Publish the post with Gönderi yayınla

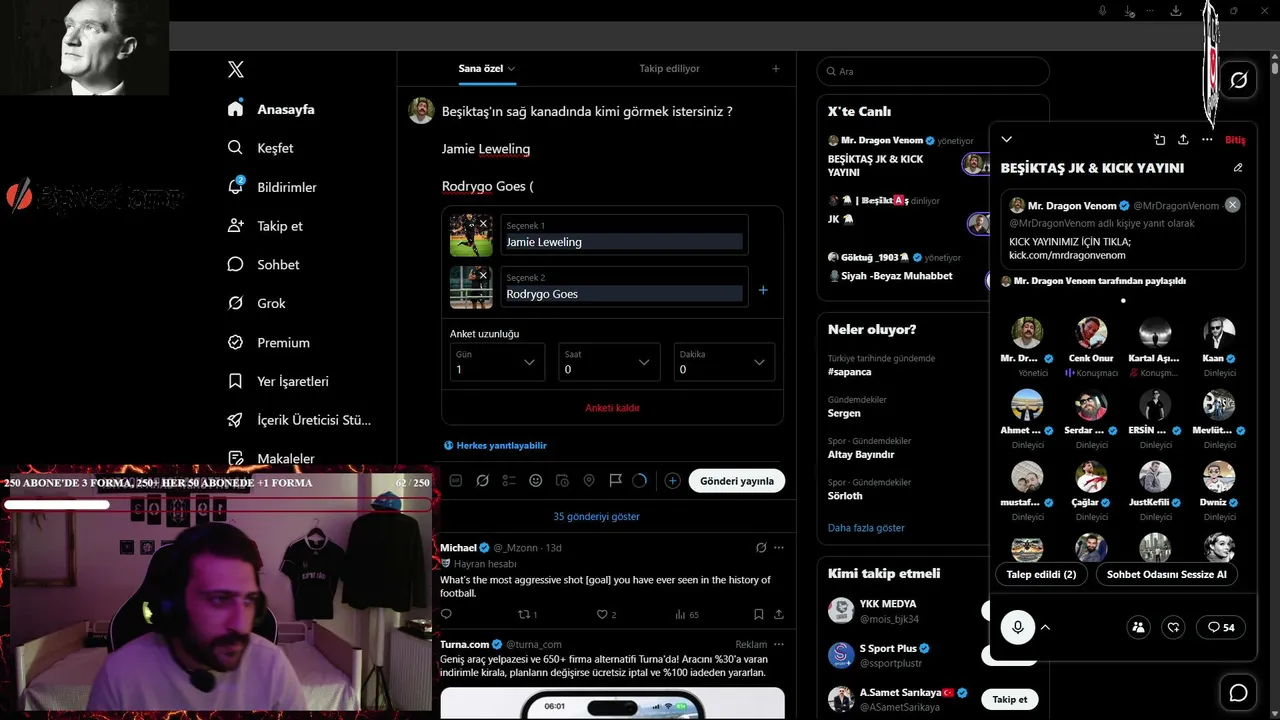click(x=737, y=481)
